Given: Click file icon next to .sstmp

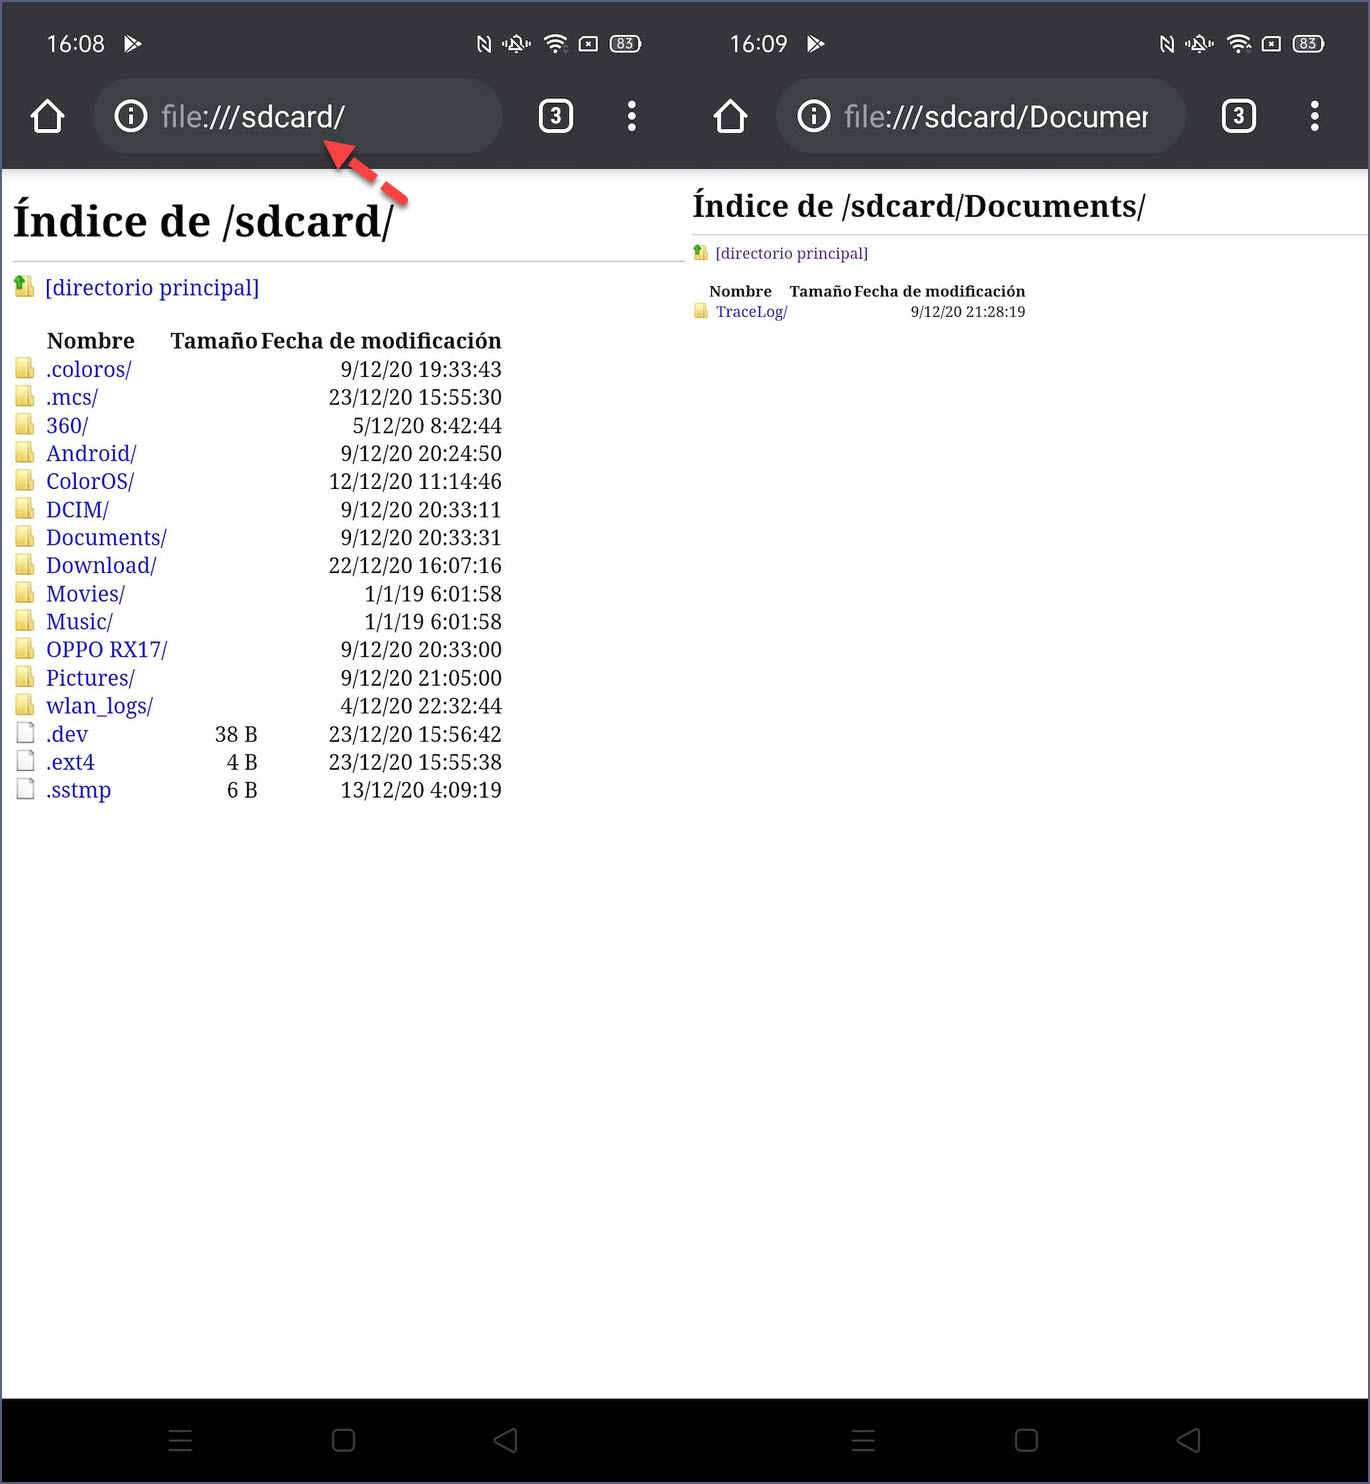Looking at the screenshot, I should click(25, 789).
